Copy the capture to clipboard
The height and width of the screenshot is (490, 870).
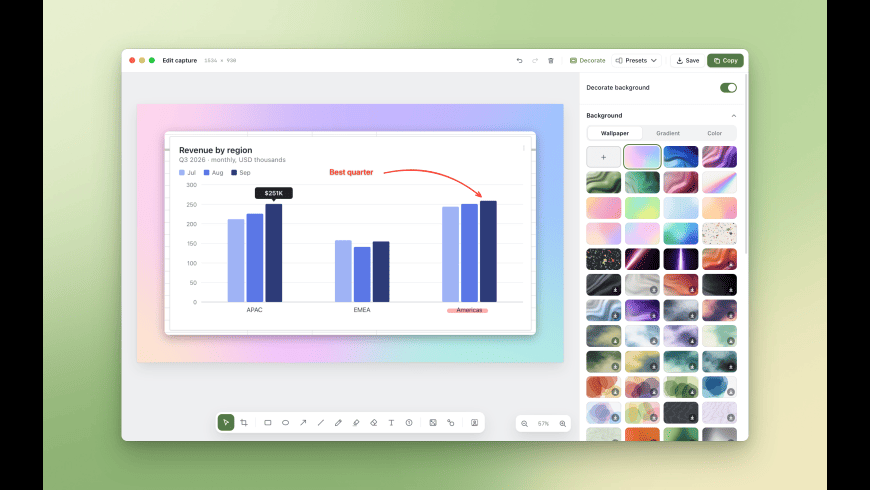725,60
